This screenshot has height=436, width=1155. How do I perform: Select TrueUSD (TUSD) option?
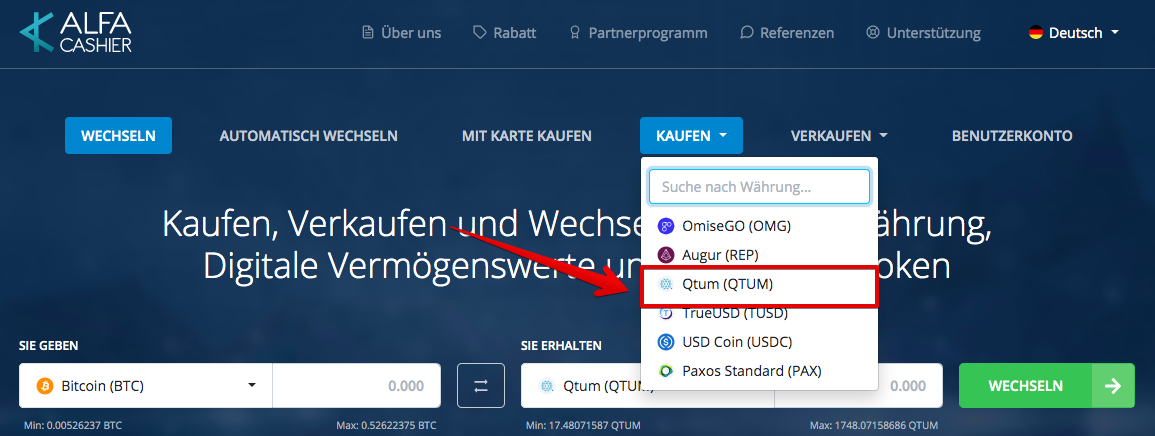[x=759, y=313]
